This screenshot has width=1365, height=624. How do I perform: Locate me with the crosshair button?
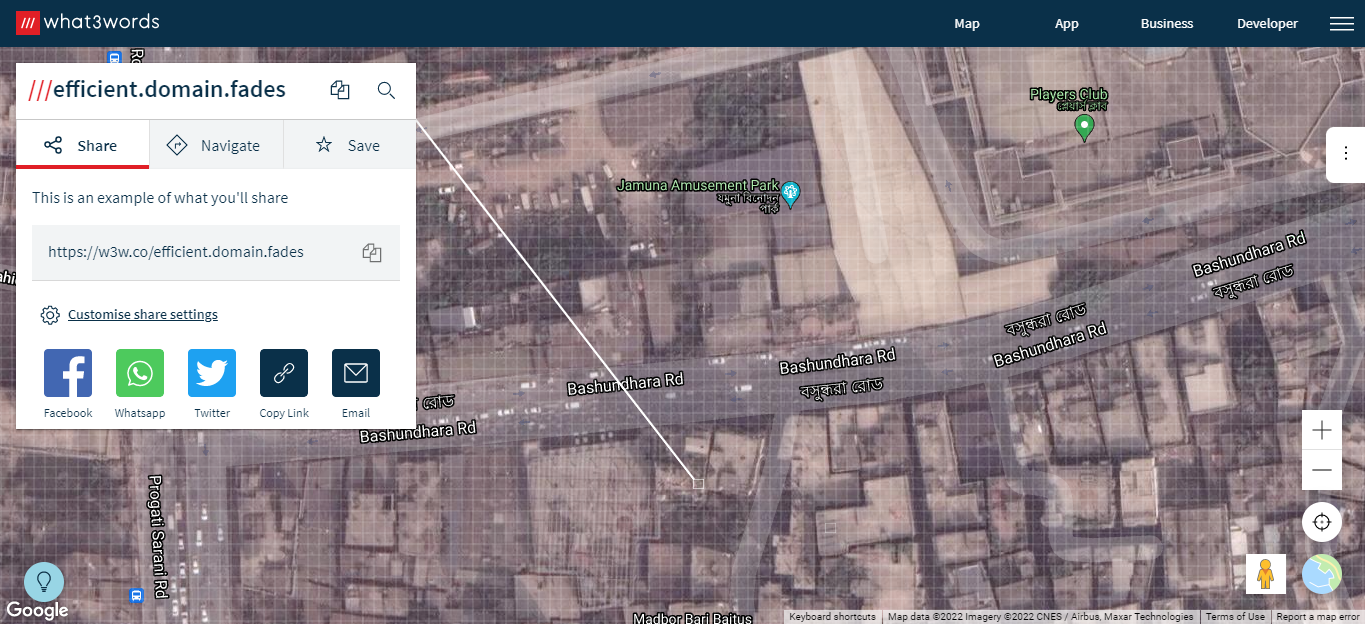coord(1322,522)
